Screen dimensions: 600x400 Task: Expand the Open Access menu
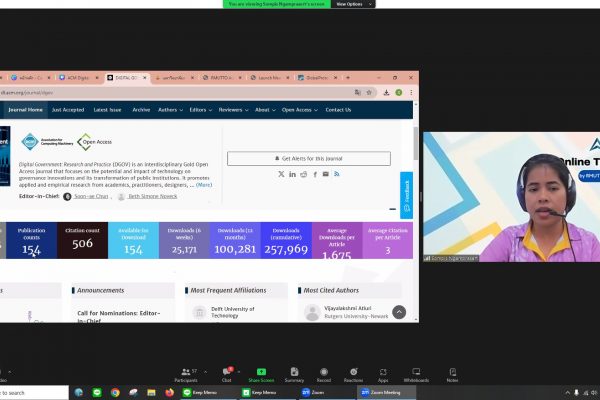(300, 110)
